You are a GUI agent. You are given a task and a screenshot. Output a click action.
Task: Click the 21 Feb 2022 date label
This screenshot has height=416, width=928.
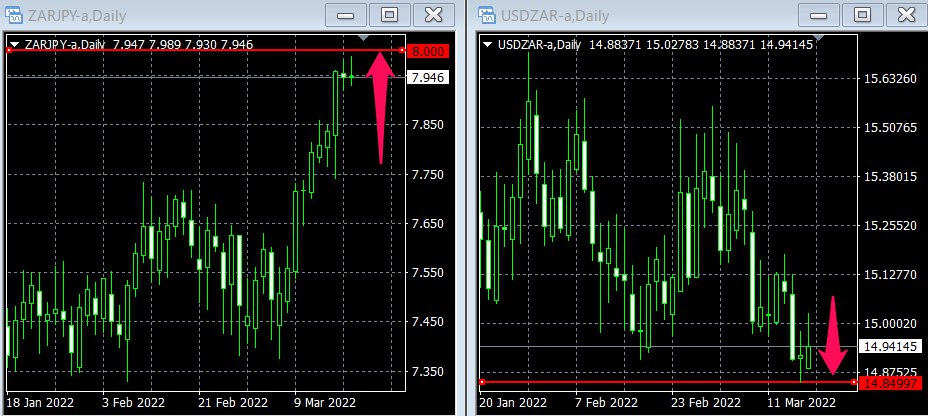231,402
